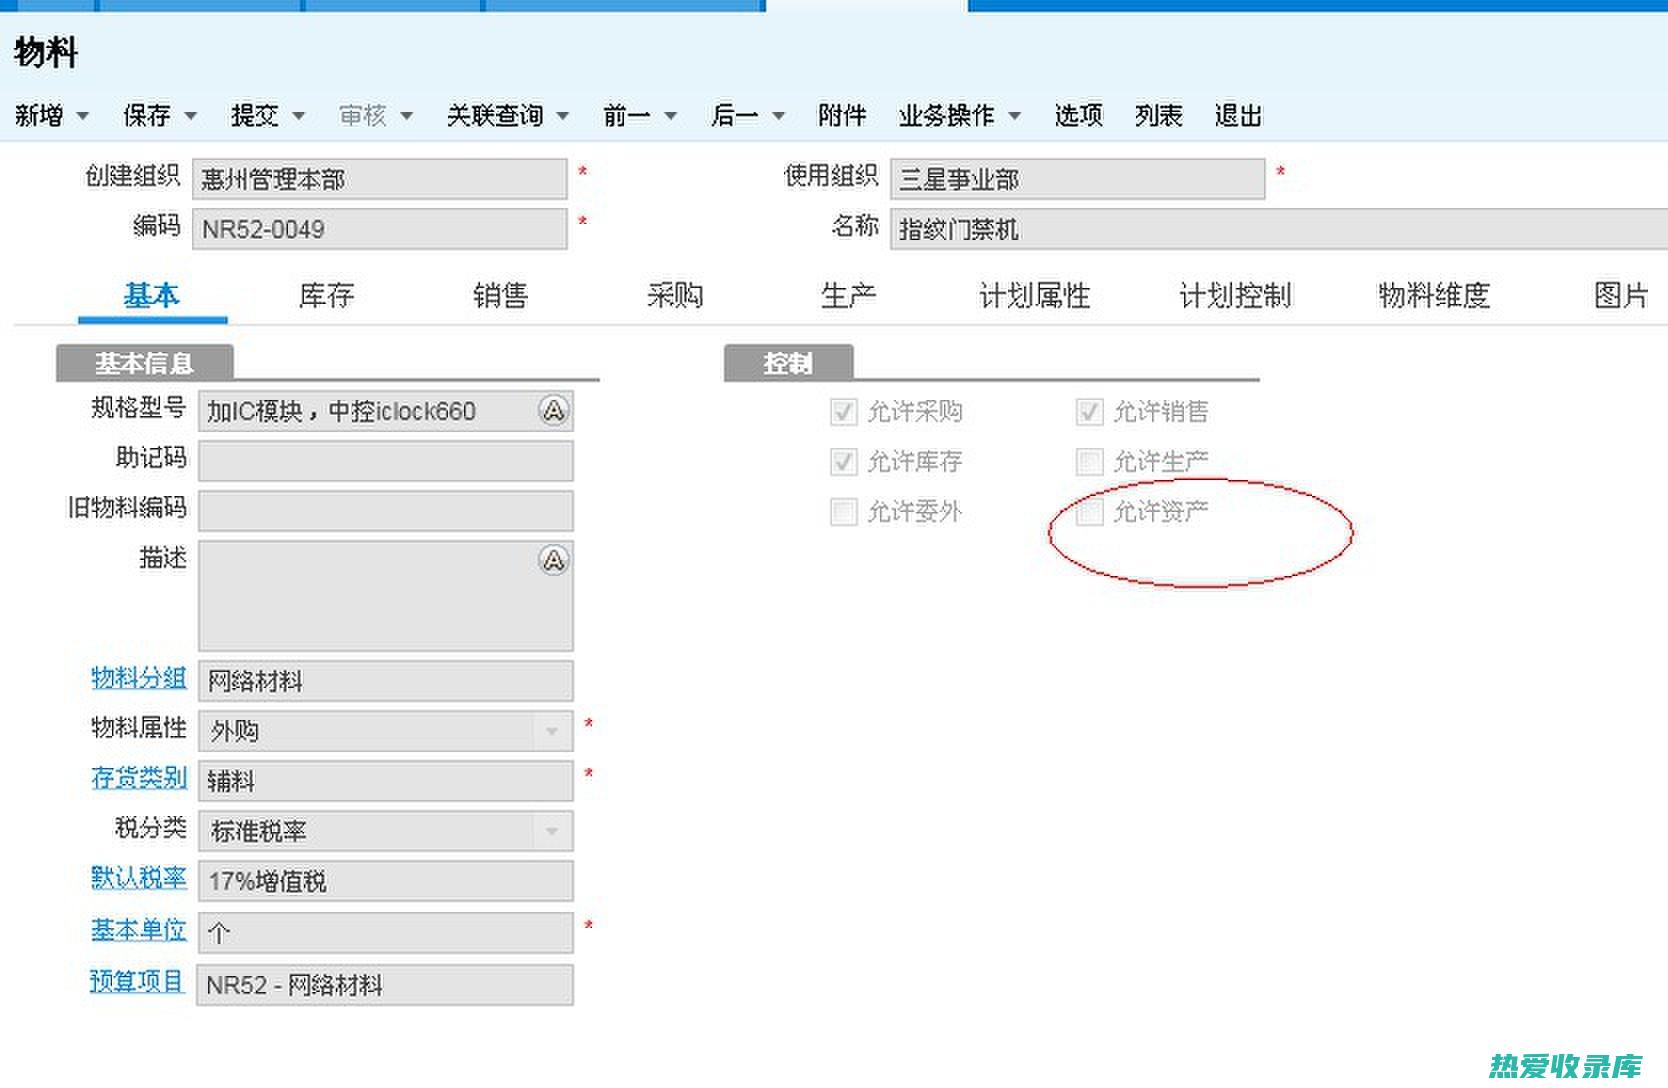Open the 预算项目 link
1668x1088 pixels.
tap(137, 982)
